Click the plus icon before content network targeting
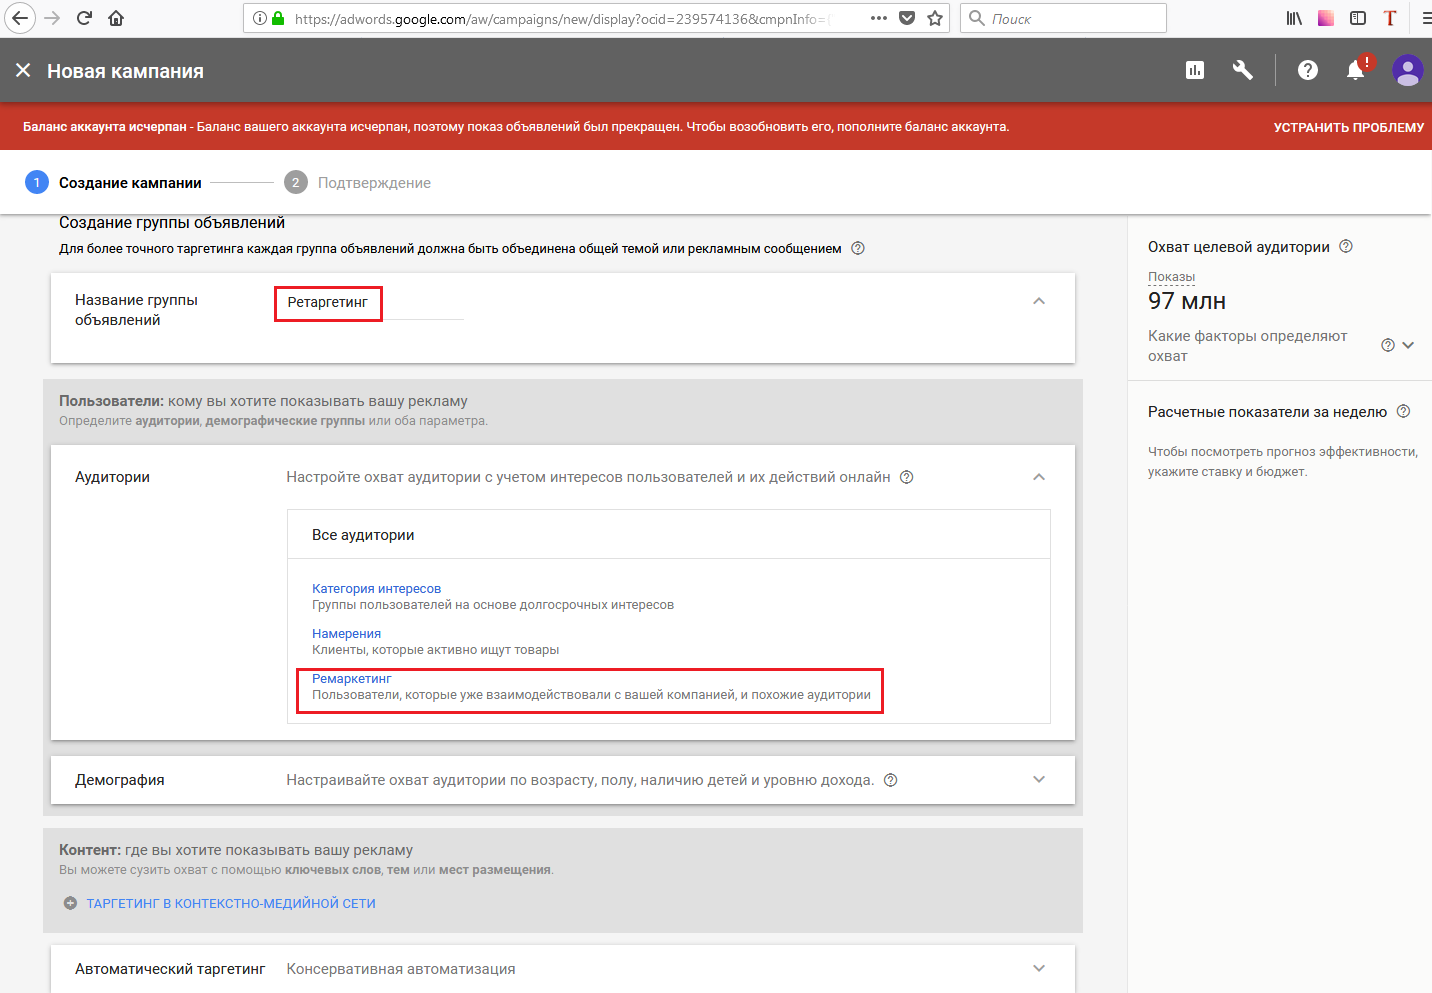Image resolution: width=1432 pixels, height=993 pixels. tap(70, 903)
